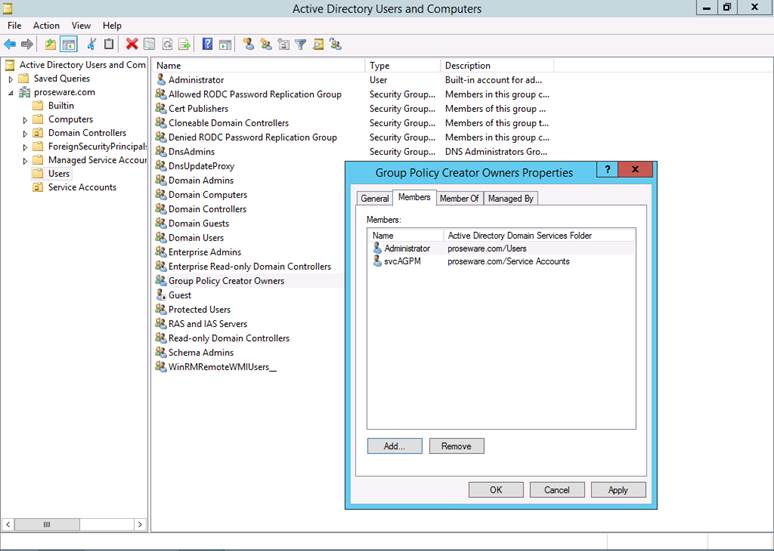This screenshot has width=774, height=551.
Task: Switch to the Member Of tab
Action: 459,198
